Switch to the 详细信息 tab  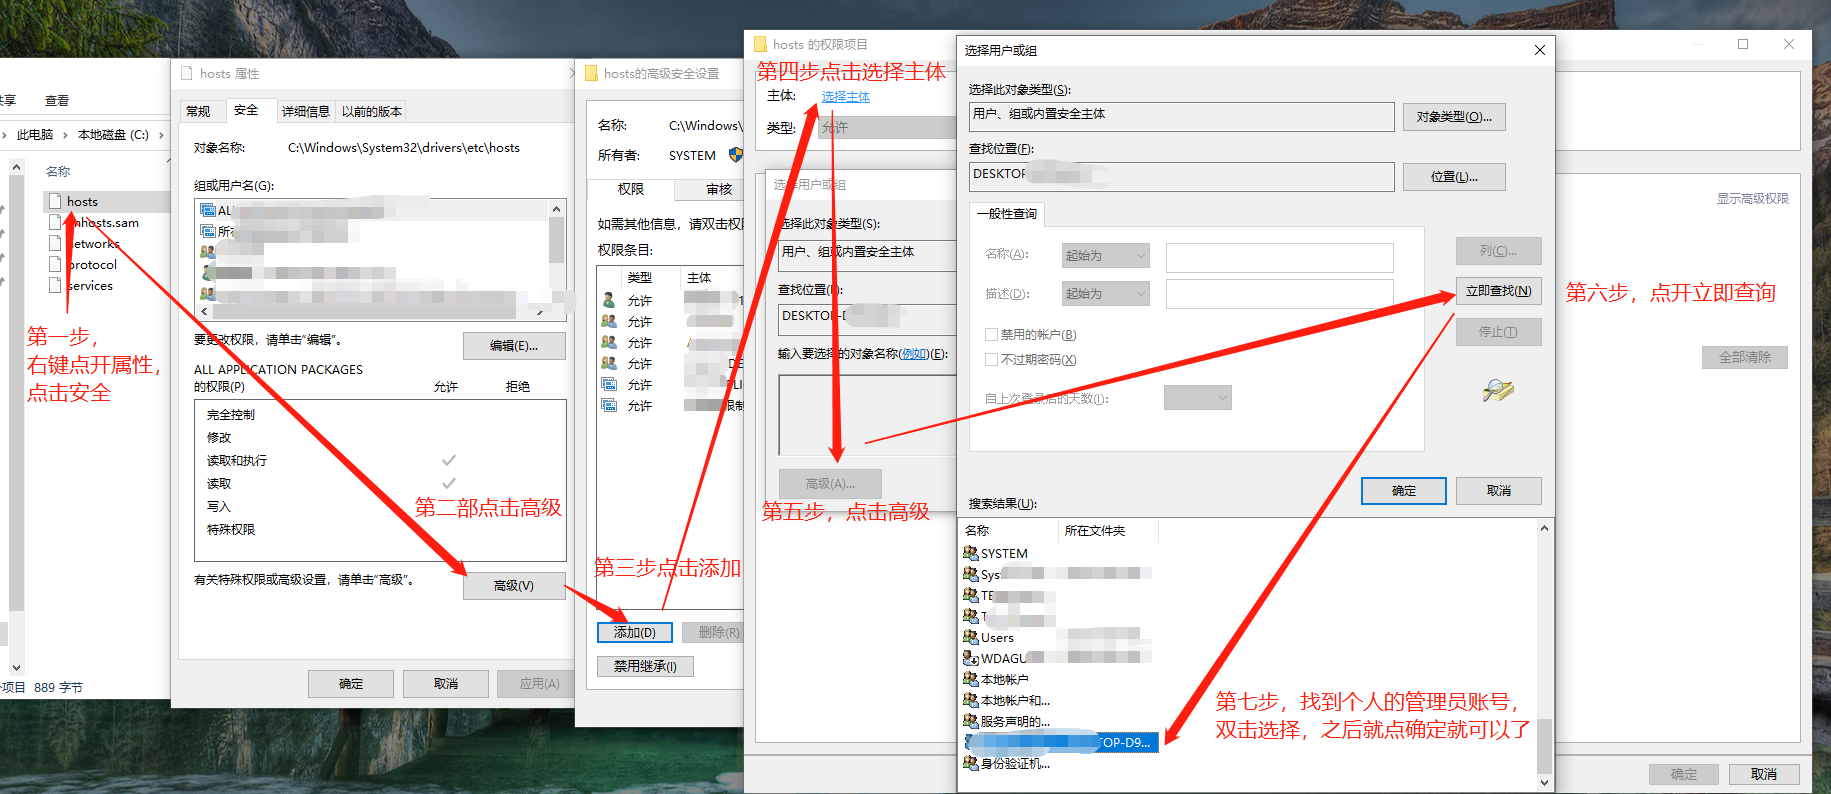[x=305, y=111]
